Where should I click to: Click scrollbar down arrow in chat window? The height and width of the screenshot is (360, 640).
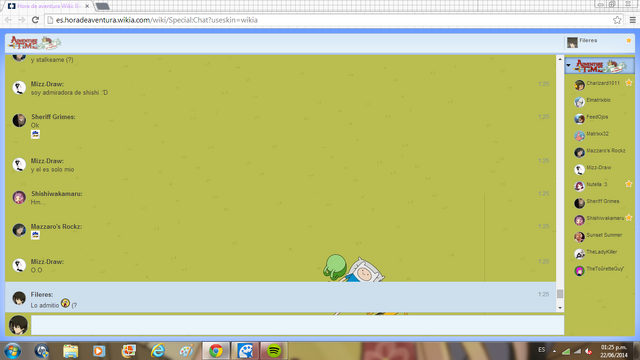560,308
